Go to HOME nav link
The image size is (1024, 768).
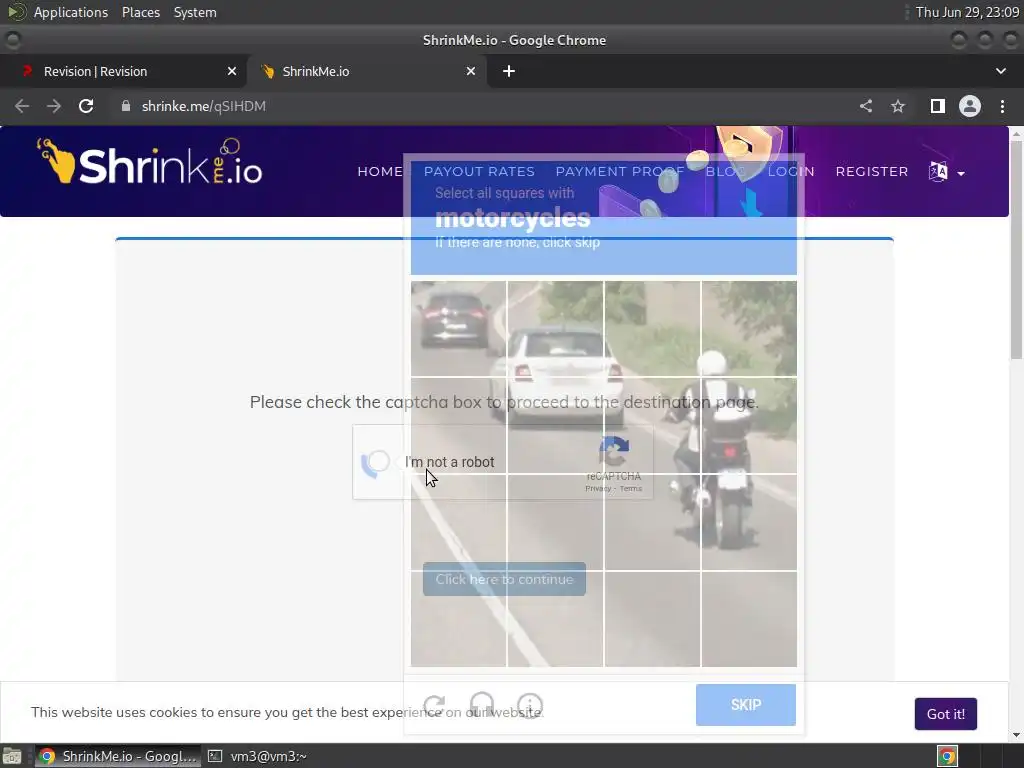tap(379, 171)
